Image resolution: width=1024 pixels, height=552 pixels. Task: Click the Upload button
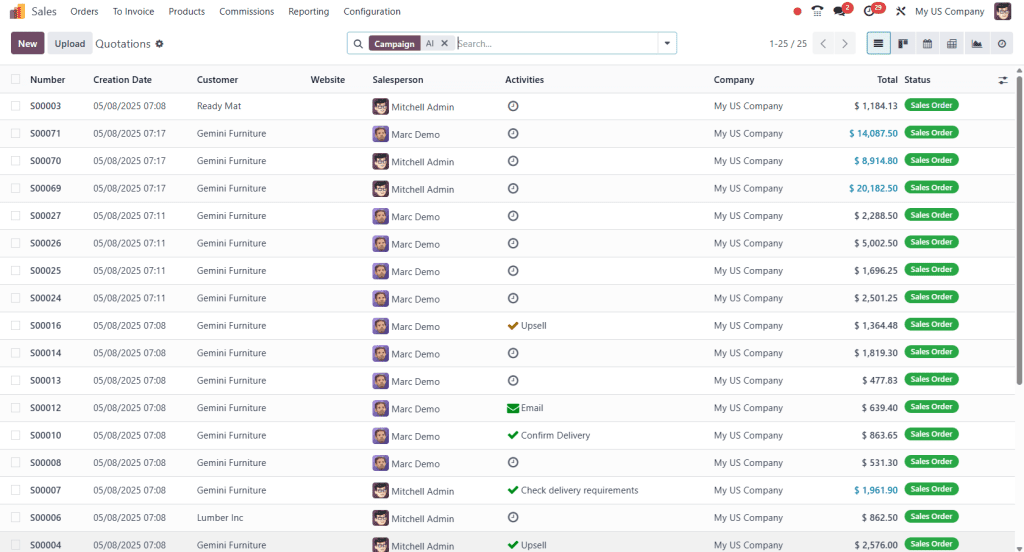point(70,44)
